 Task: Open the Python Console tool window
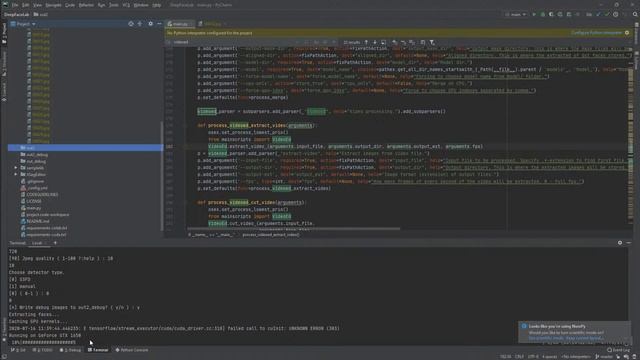(x=132, y=350)
